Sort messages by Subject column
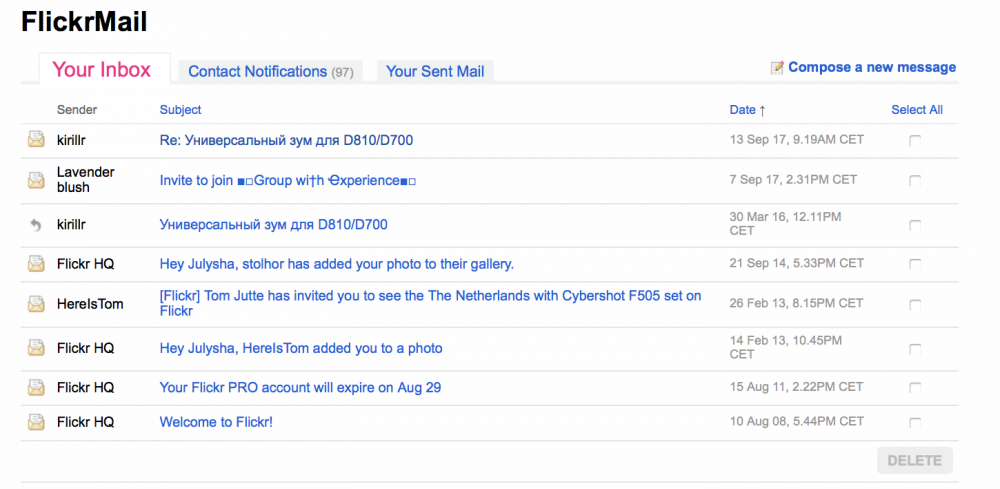1000x489 pixels. [x=180, y=110]
